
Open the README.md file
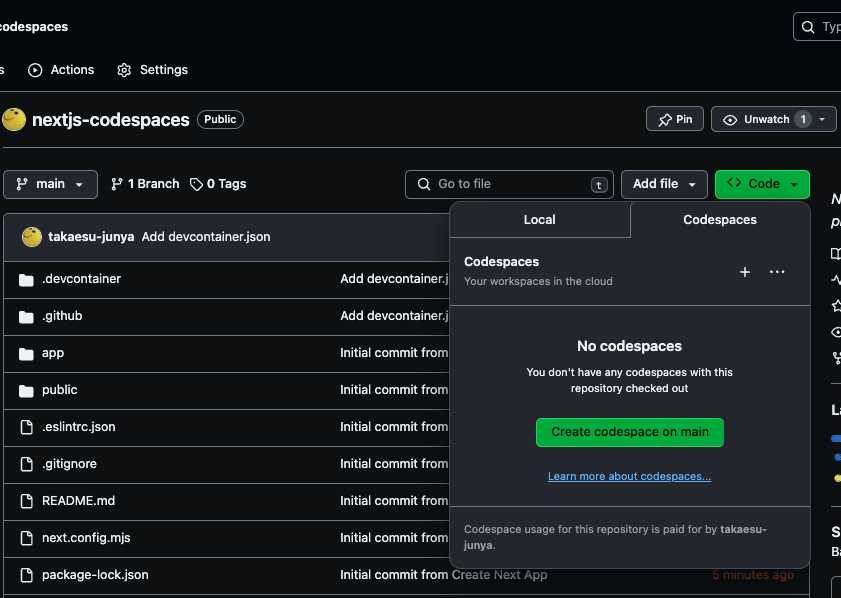tap(78, 501)
